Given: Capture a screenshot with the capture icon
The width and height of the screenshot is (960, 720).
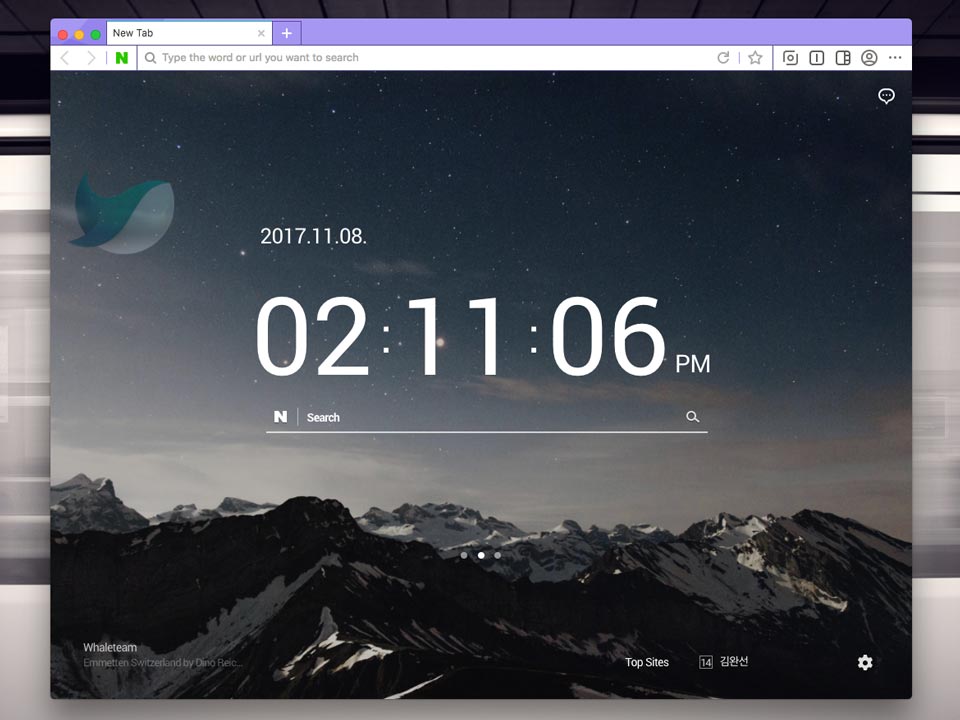Looking at the screenshot, I should click(790, 58).
